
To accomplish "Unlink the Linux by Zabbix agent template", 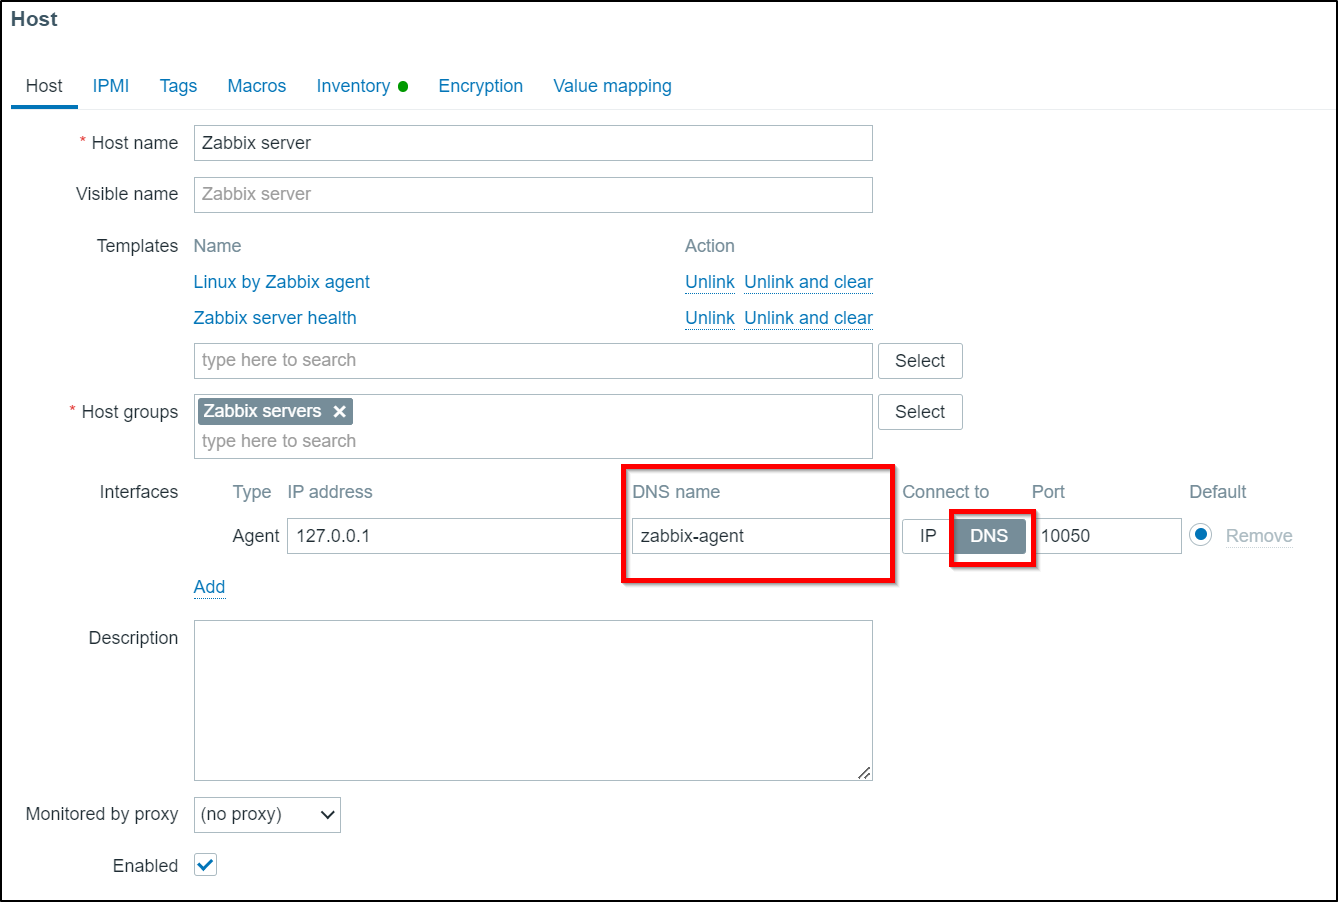I will pyautogui.click(x=710, y=282).
